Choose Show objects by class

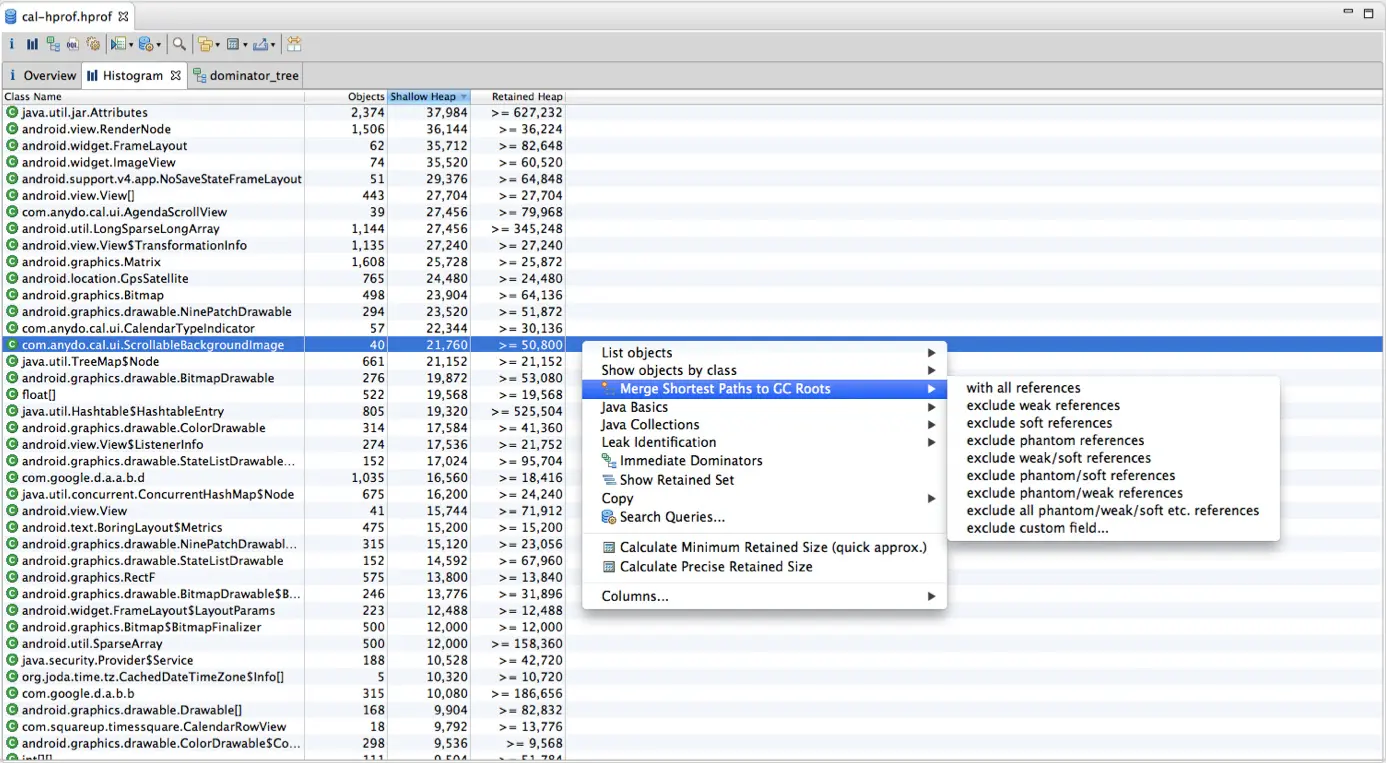(x=764, y=370)
